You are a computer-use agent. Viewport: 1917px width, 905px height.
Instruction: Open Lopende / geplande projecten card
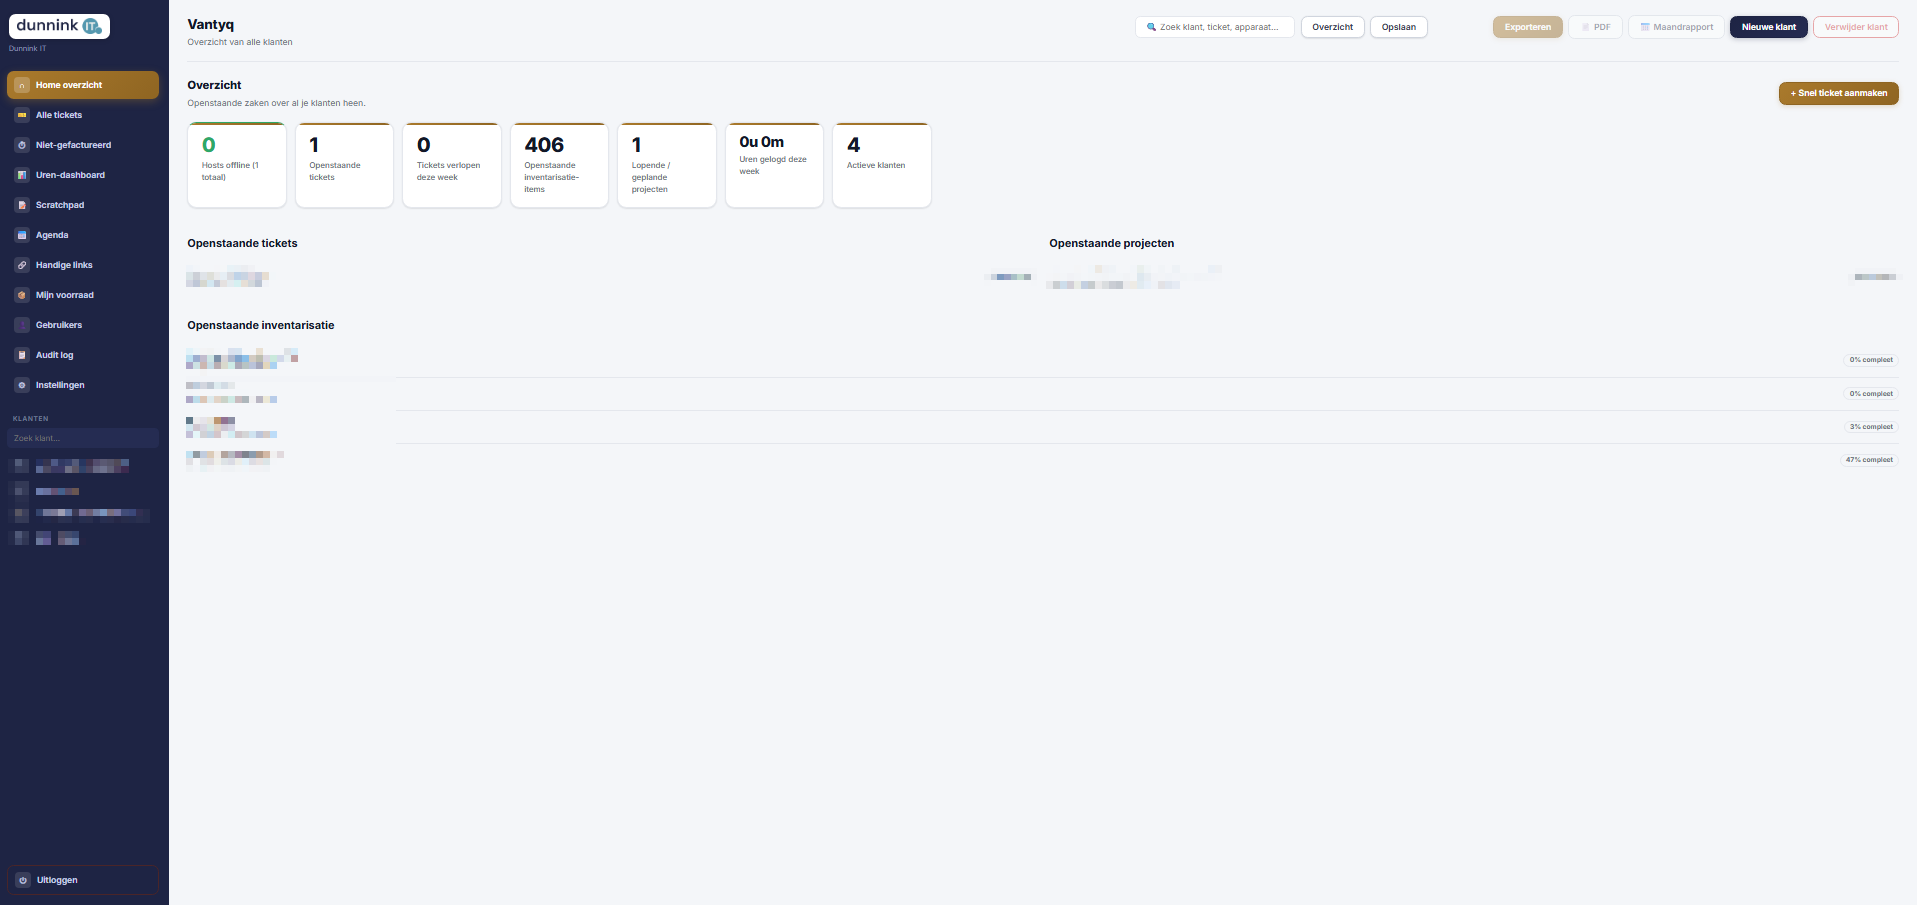(667, 165)
